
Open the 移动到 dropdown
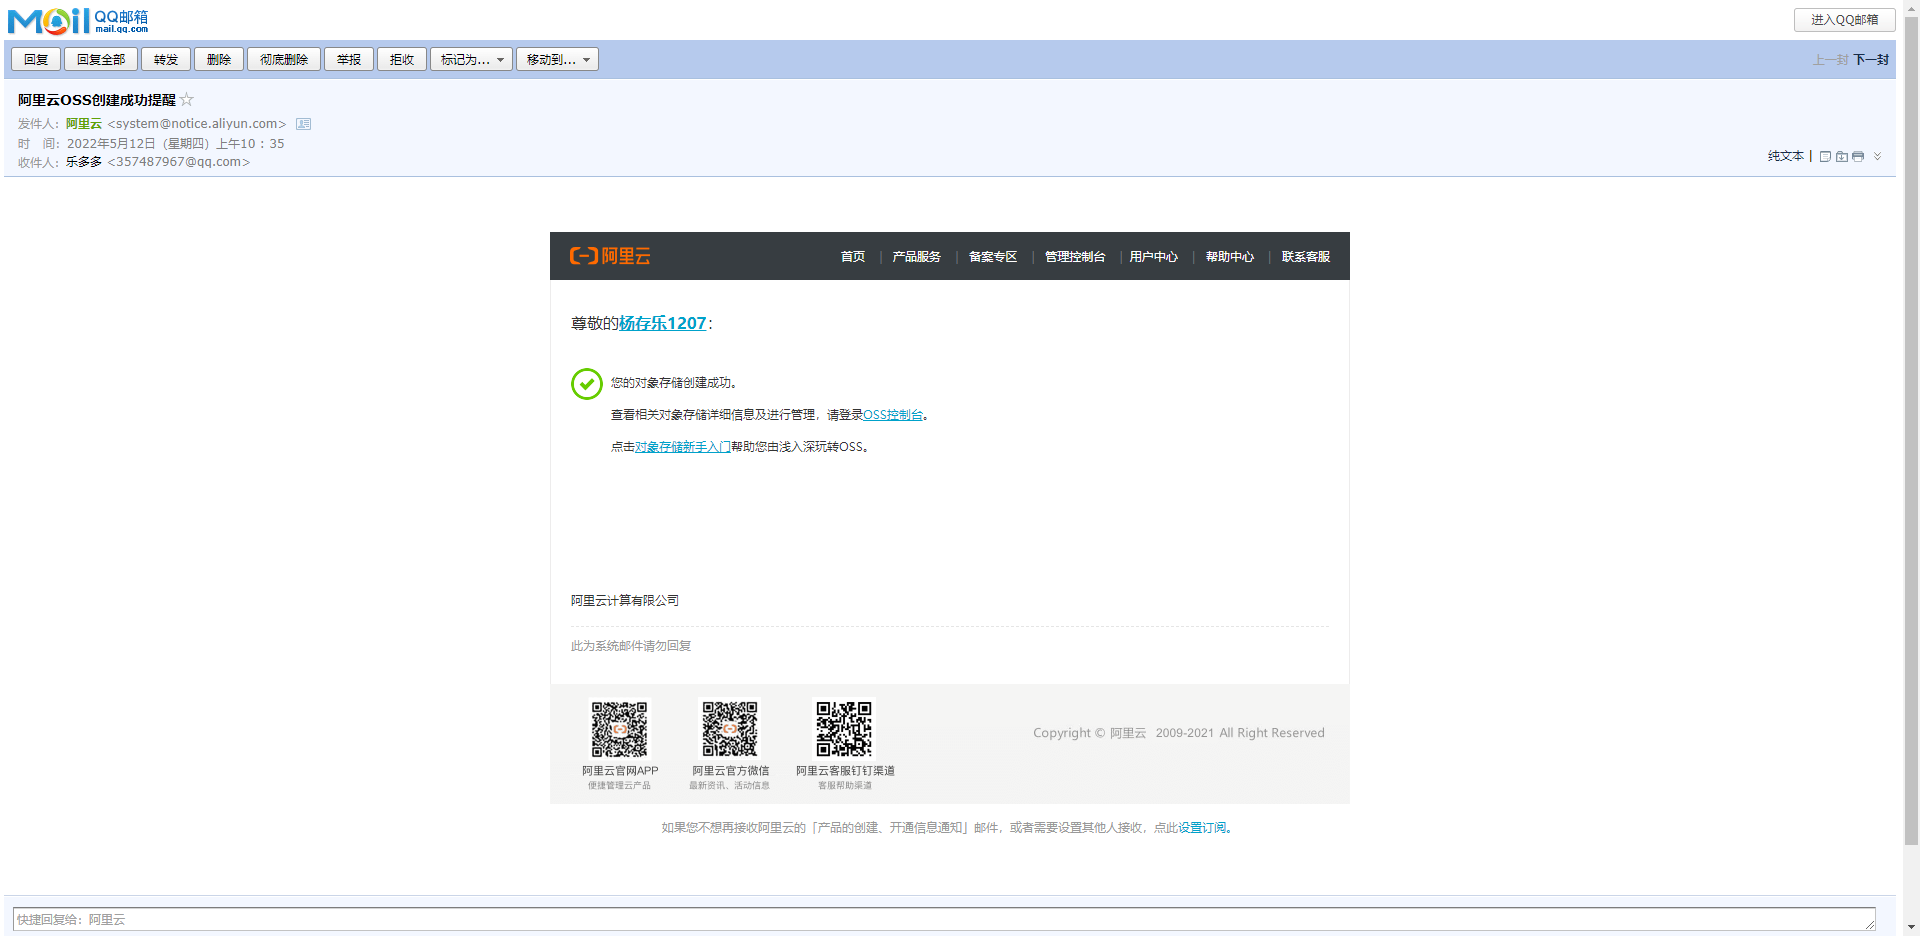point(558,60)
